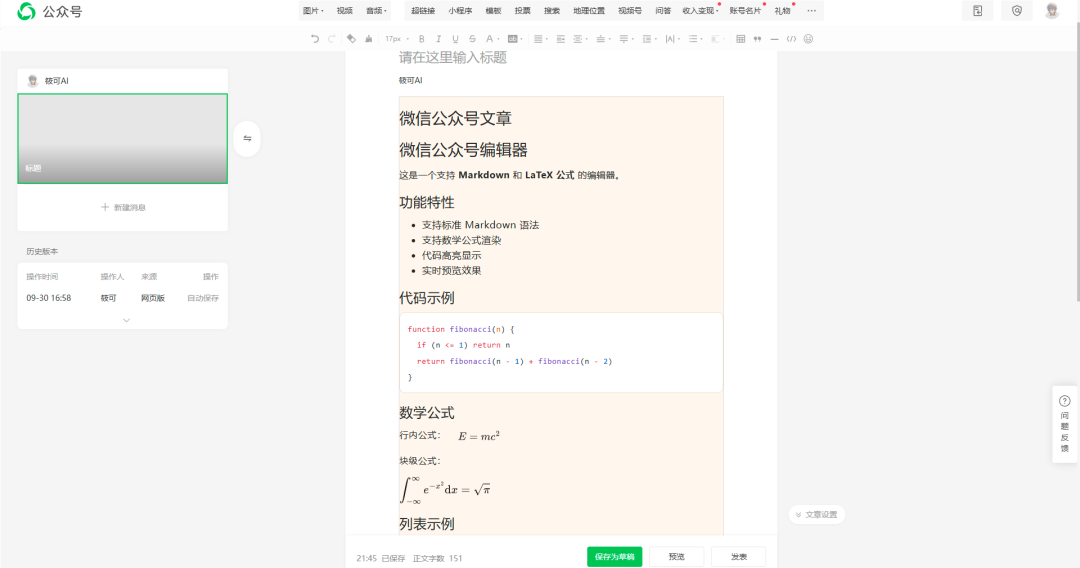1080x568 pixels.
Task: Click the 09-30 16:58 history row
Action: 123,298
